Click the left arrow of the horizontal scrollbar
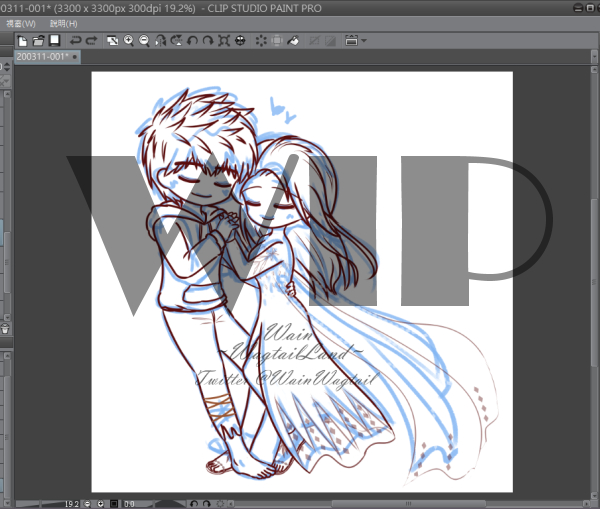This screenshot has width=600, height=509. (231, 504)
